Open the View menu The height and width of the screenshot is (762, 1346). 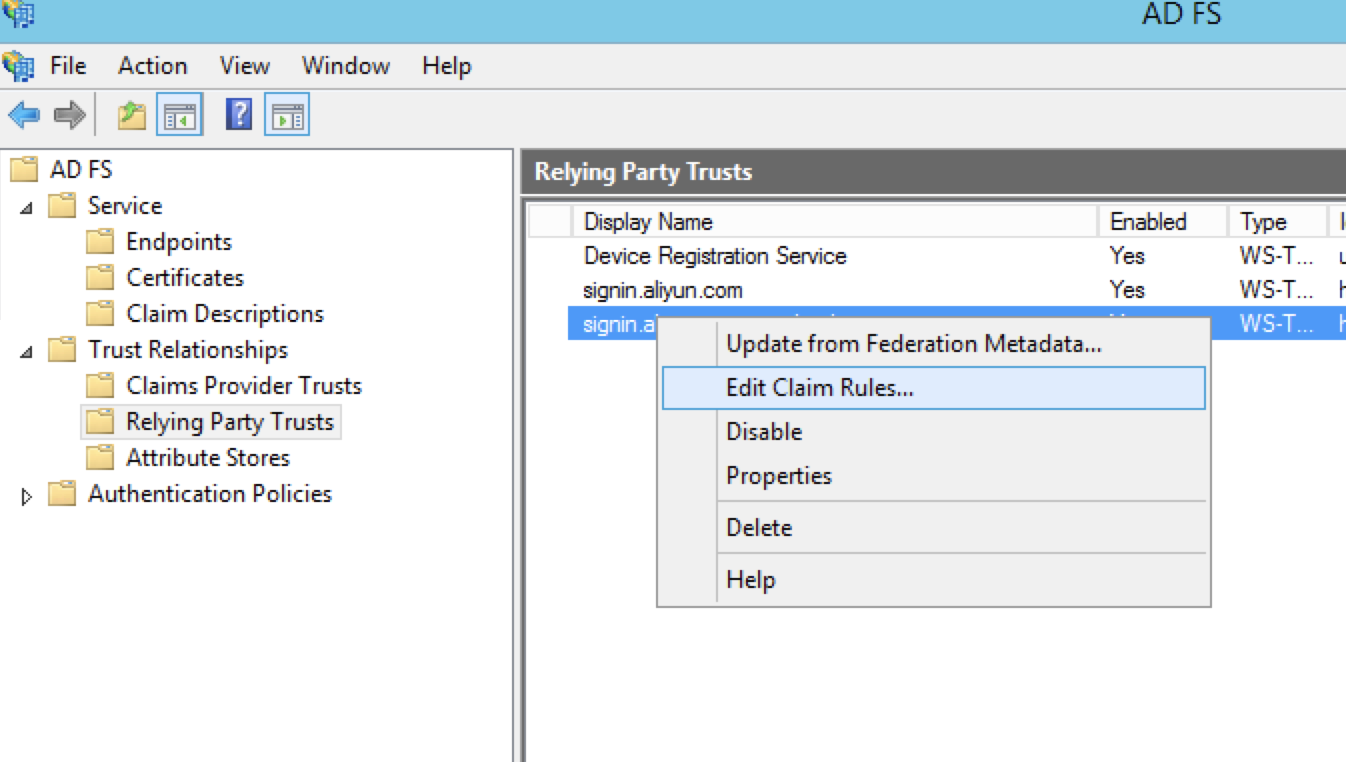[245, 66]
